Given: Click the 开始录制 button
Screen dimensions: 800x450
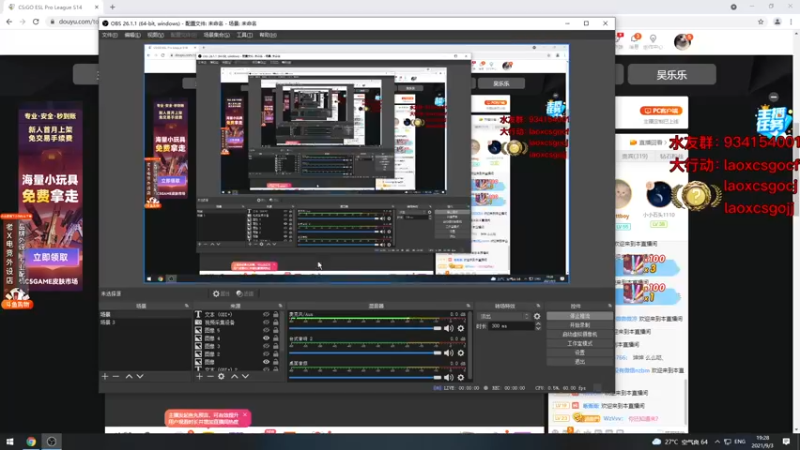Looking at the screenshot, I should 580,326.
